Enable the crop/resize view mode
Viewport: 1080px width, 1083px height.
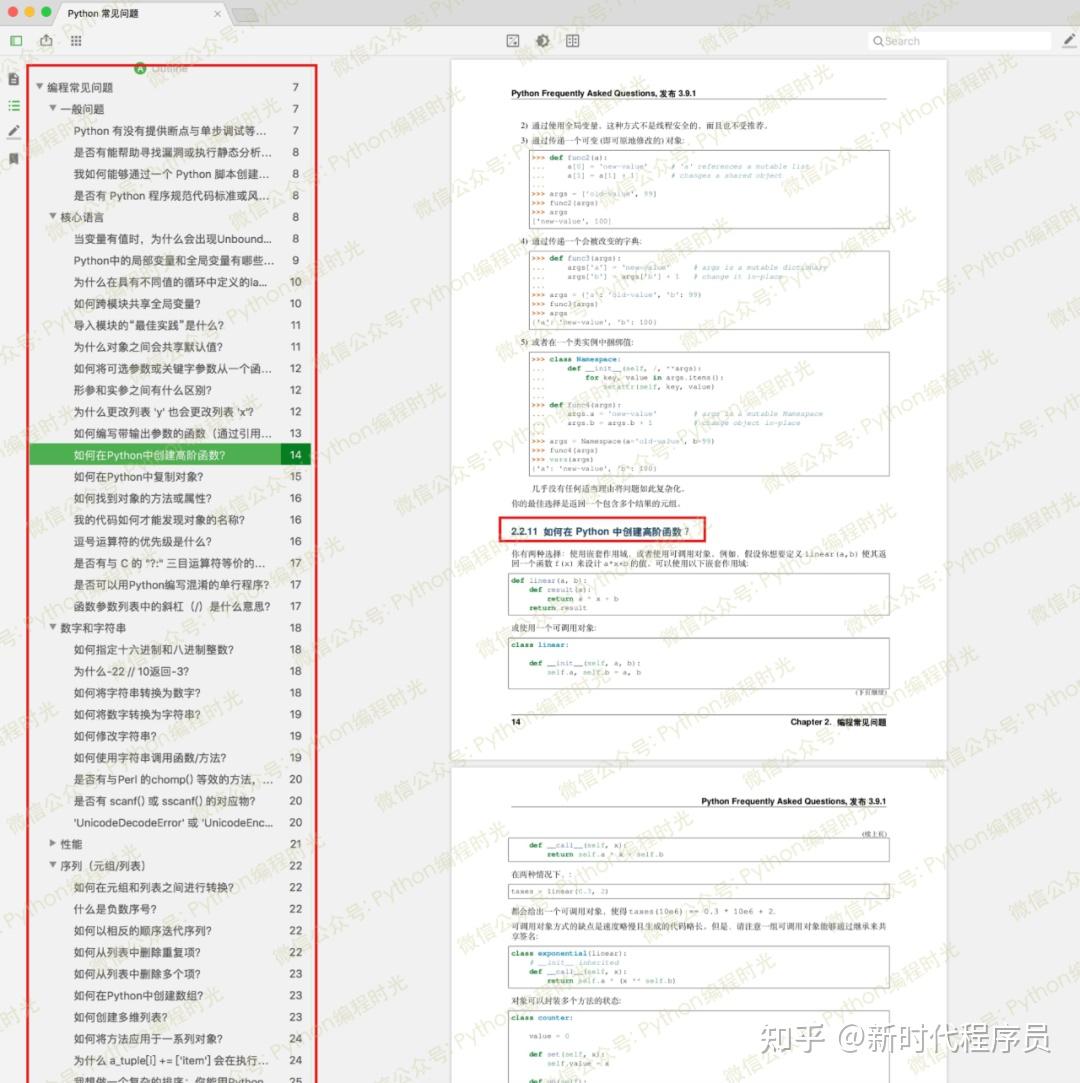(513, 41)
